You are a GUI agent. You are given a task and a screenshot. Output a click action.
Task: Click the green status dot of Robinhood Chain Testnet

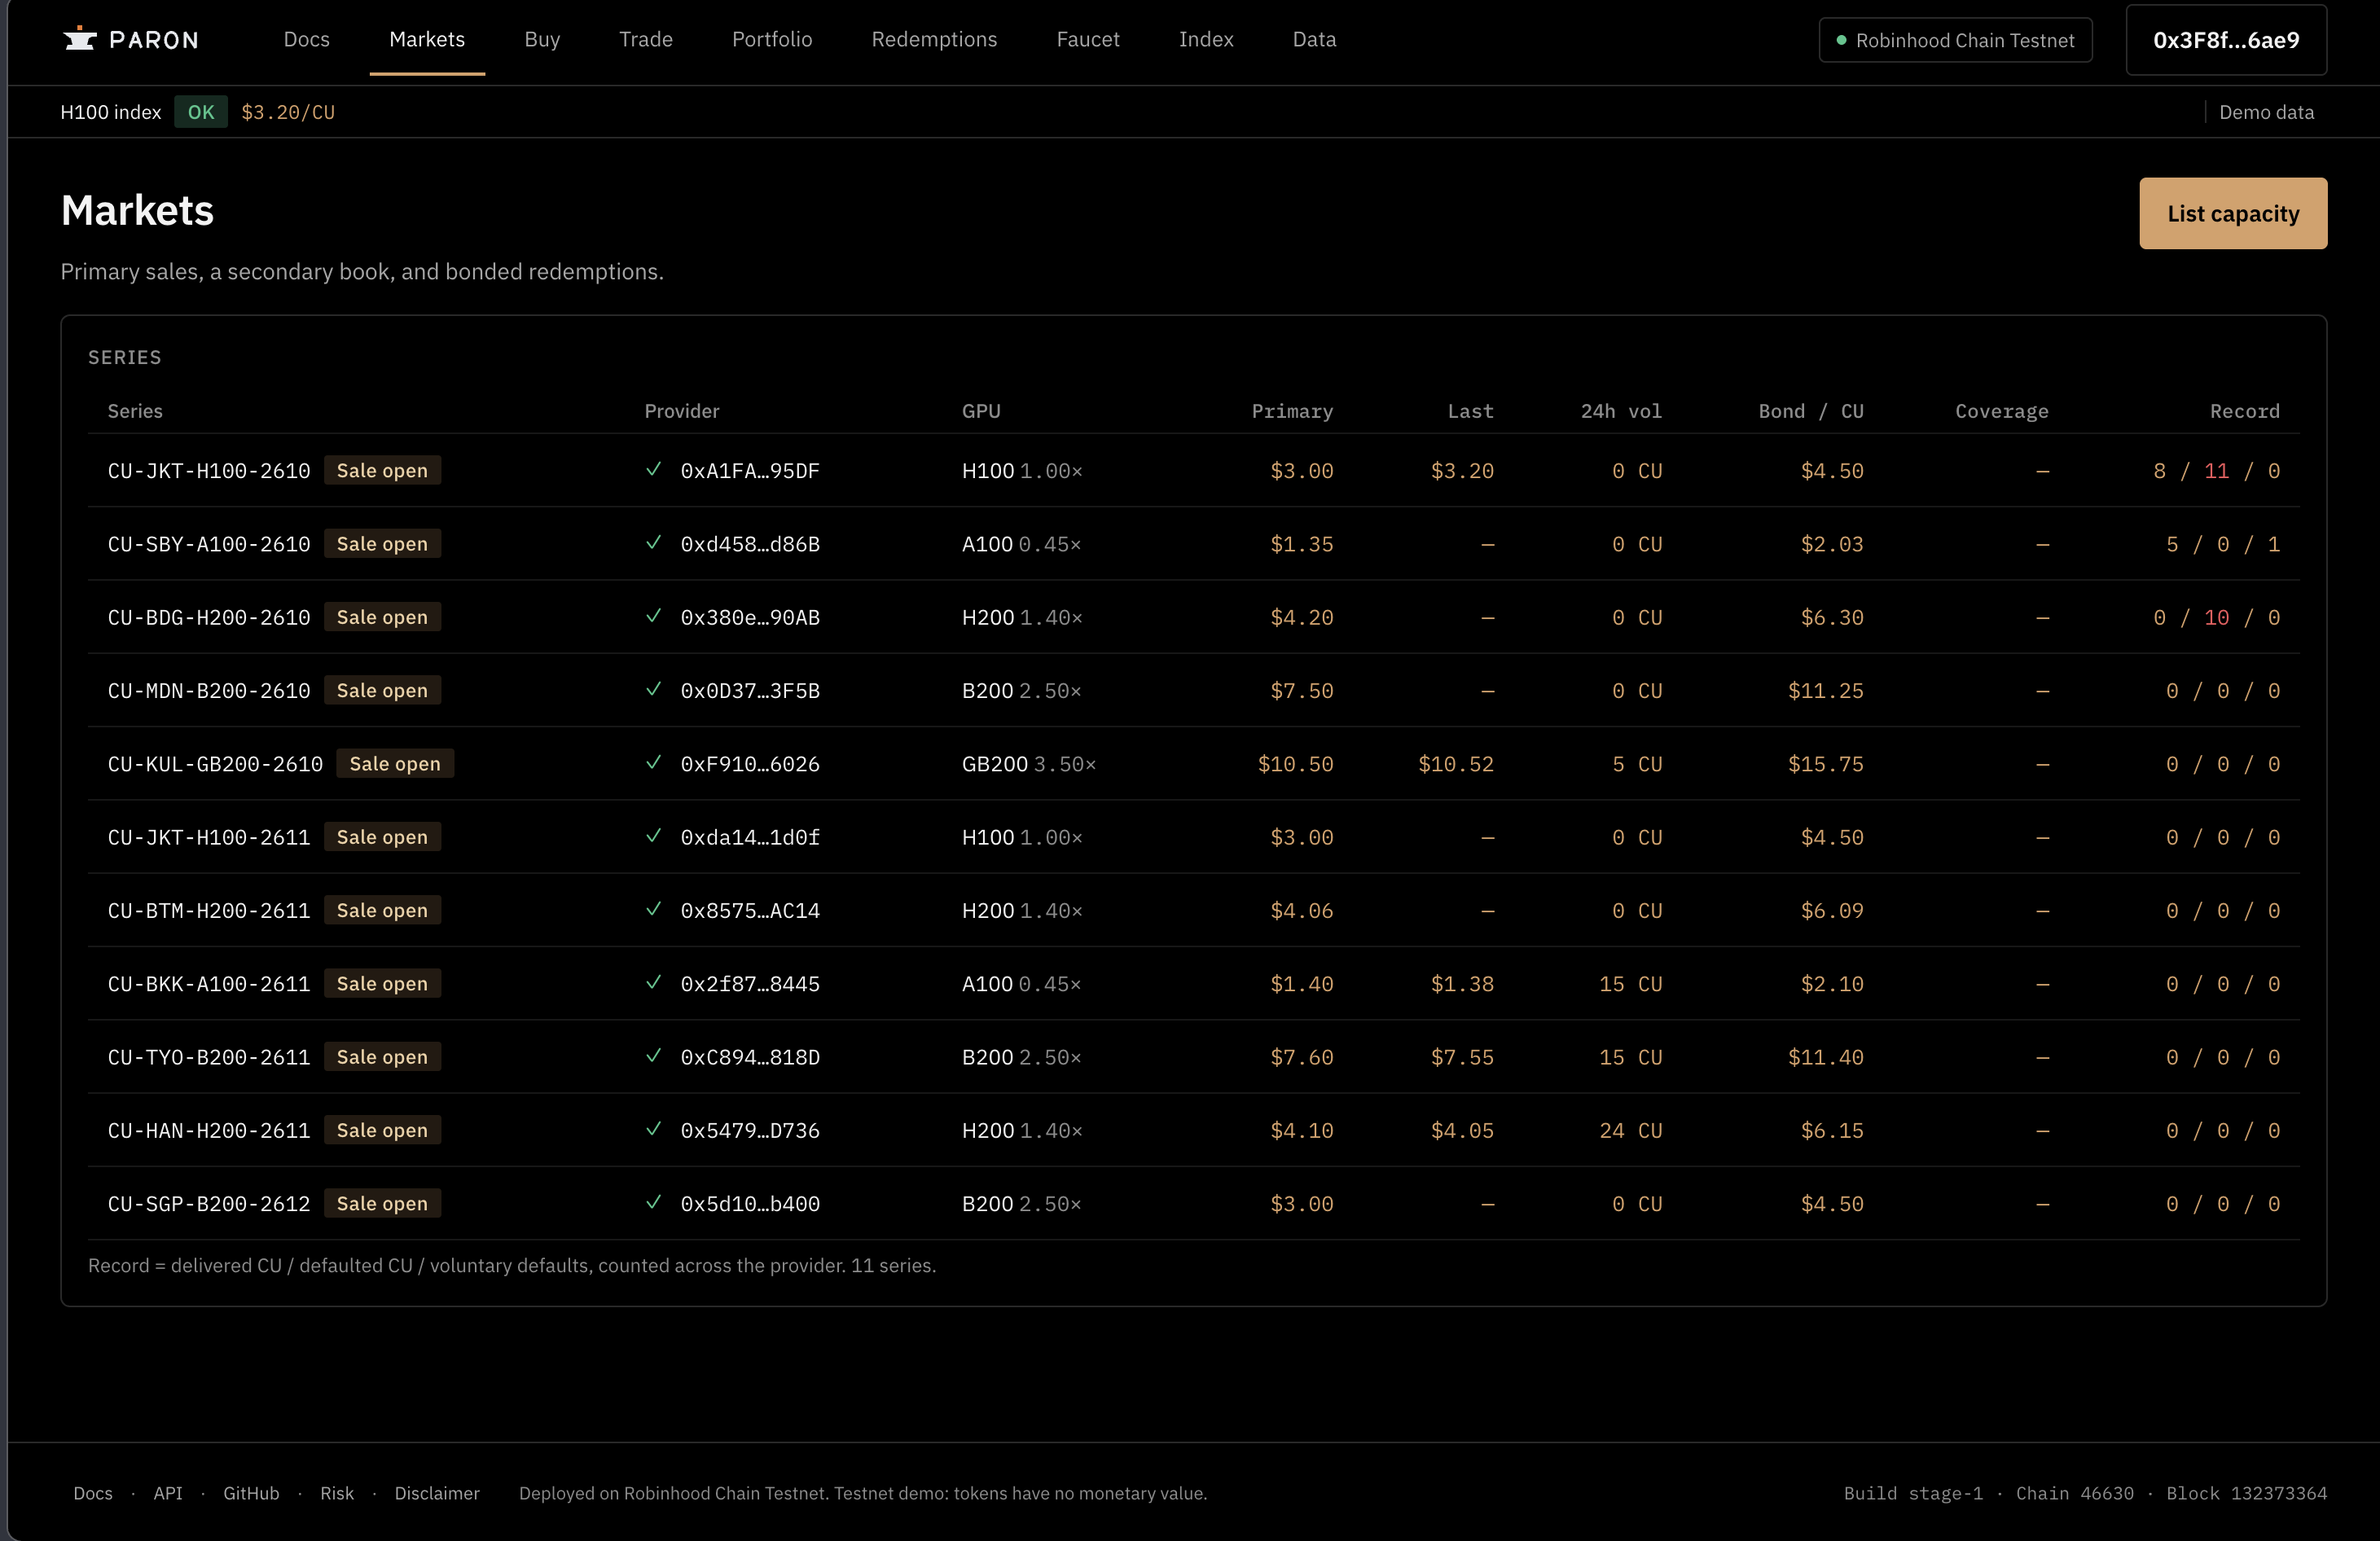coord(1841,40)
